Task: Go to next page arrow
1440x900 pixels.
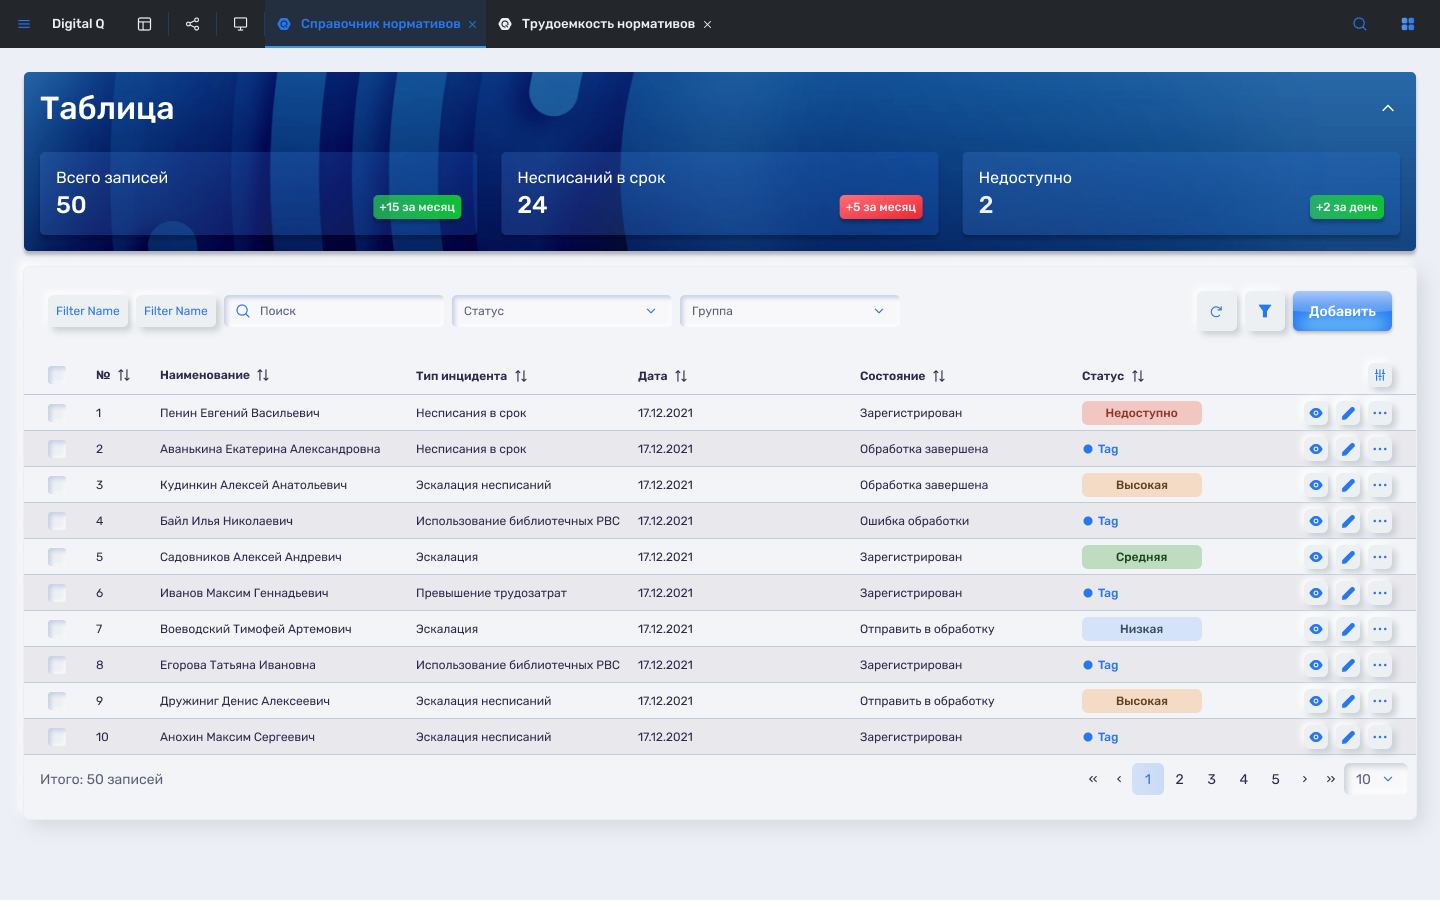Action: click(x=1305, y=779)
